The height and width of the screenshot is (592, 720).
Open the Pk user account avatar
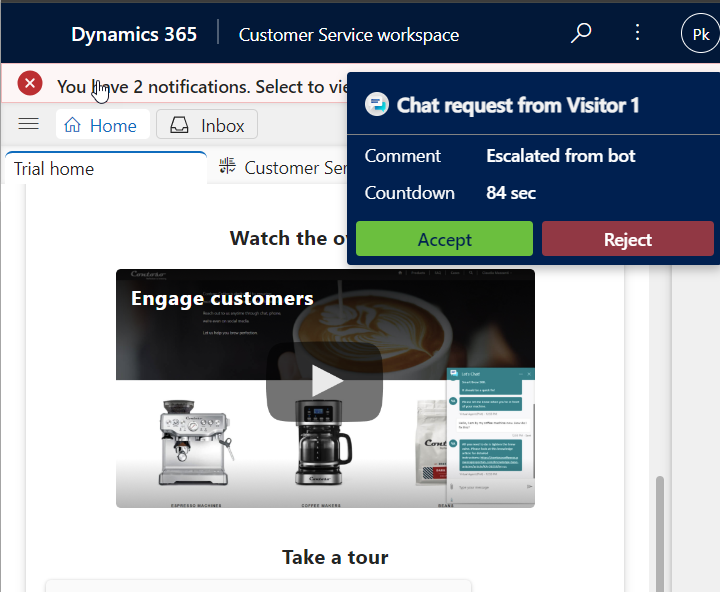coord(699,34)
